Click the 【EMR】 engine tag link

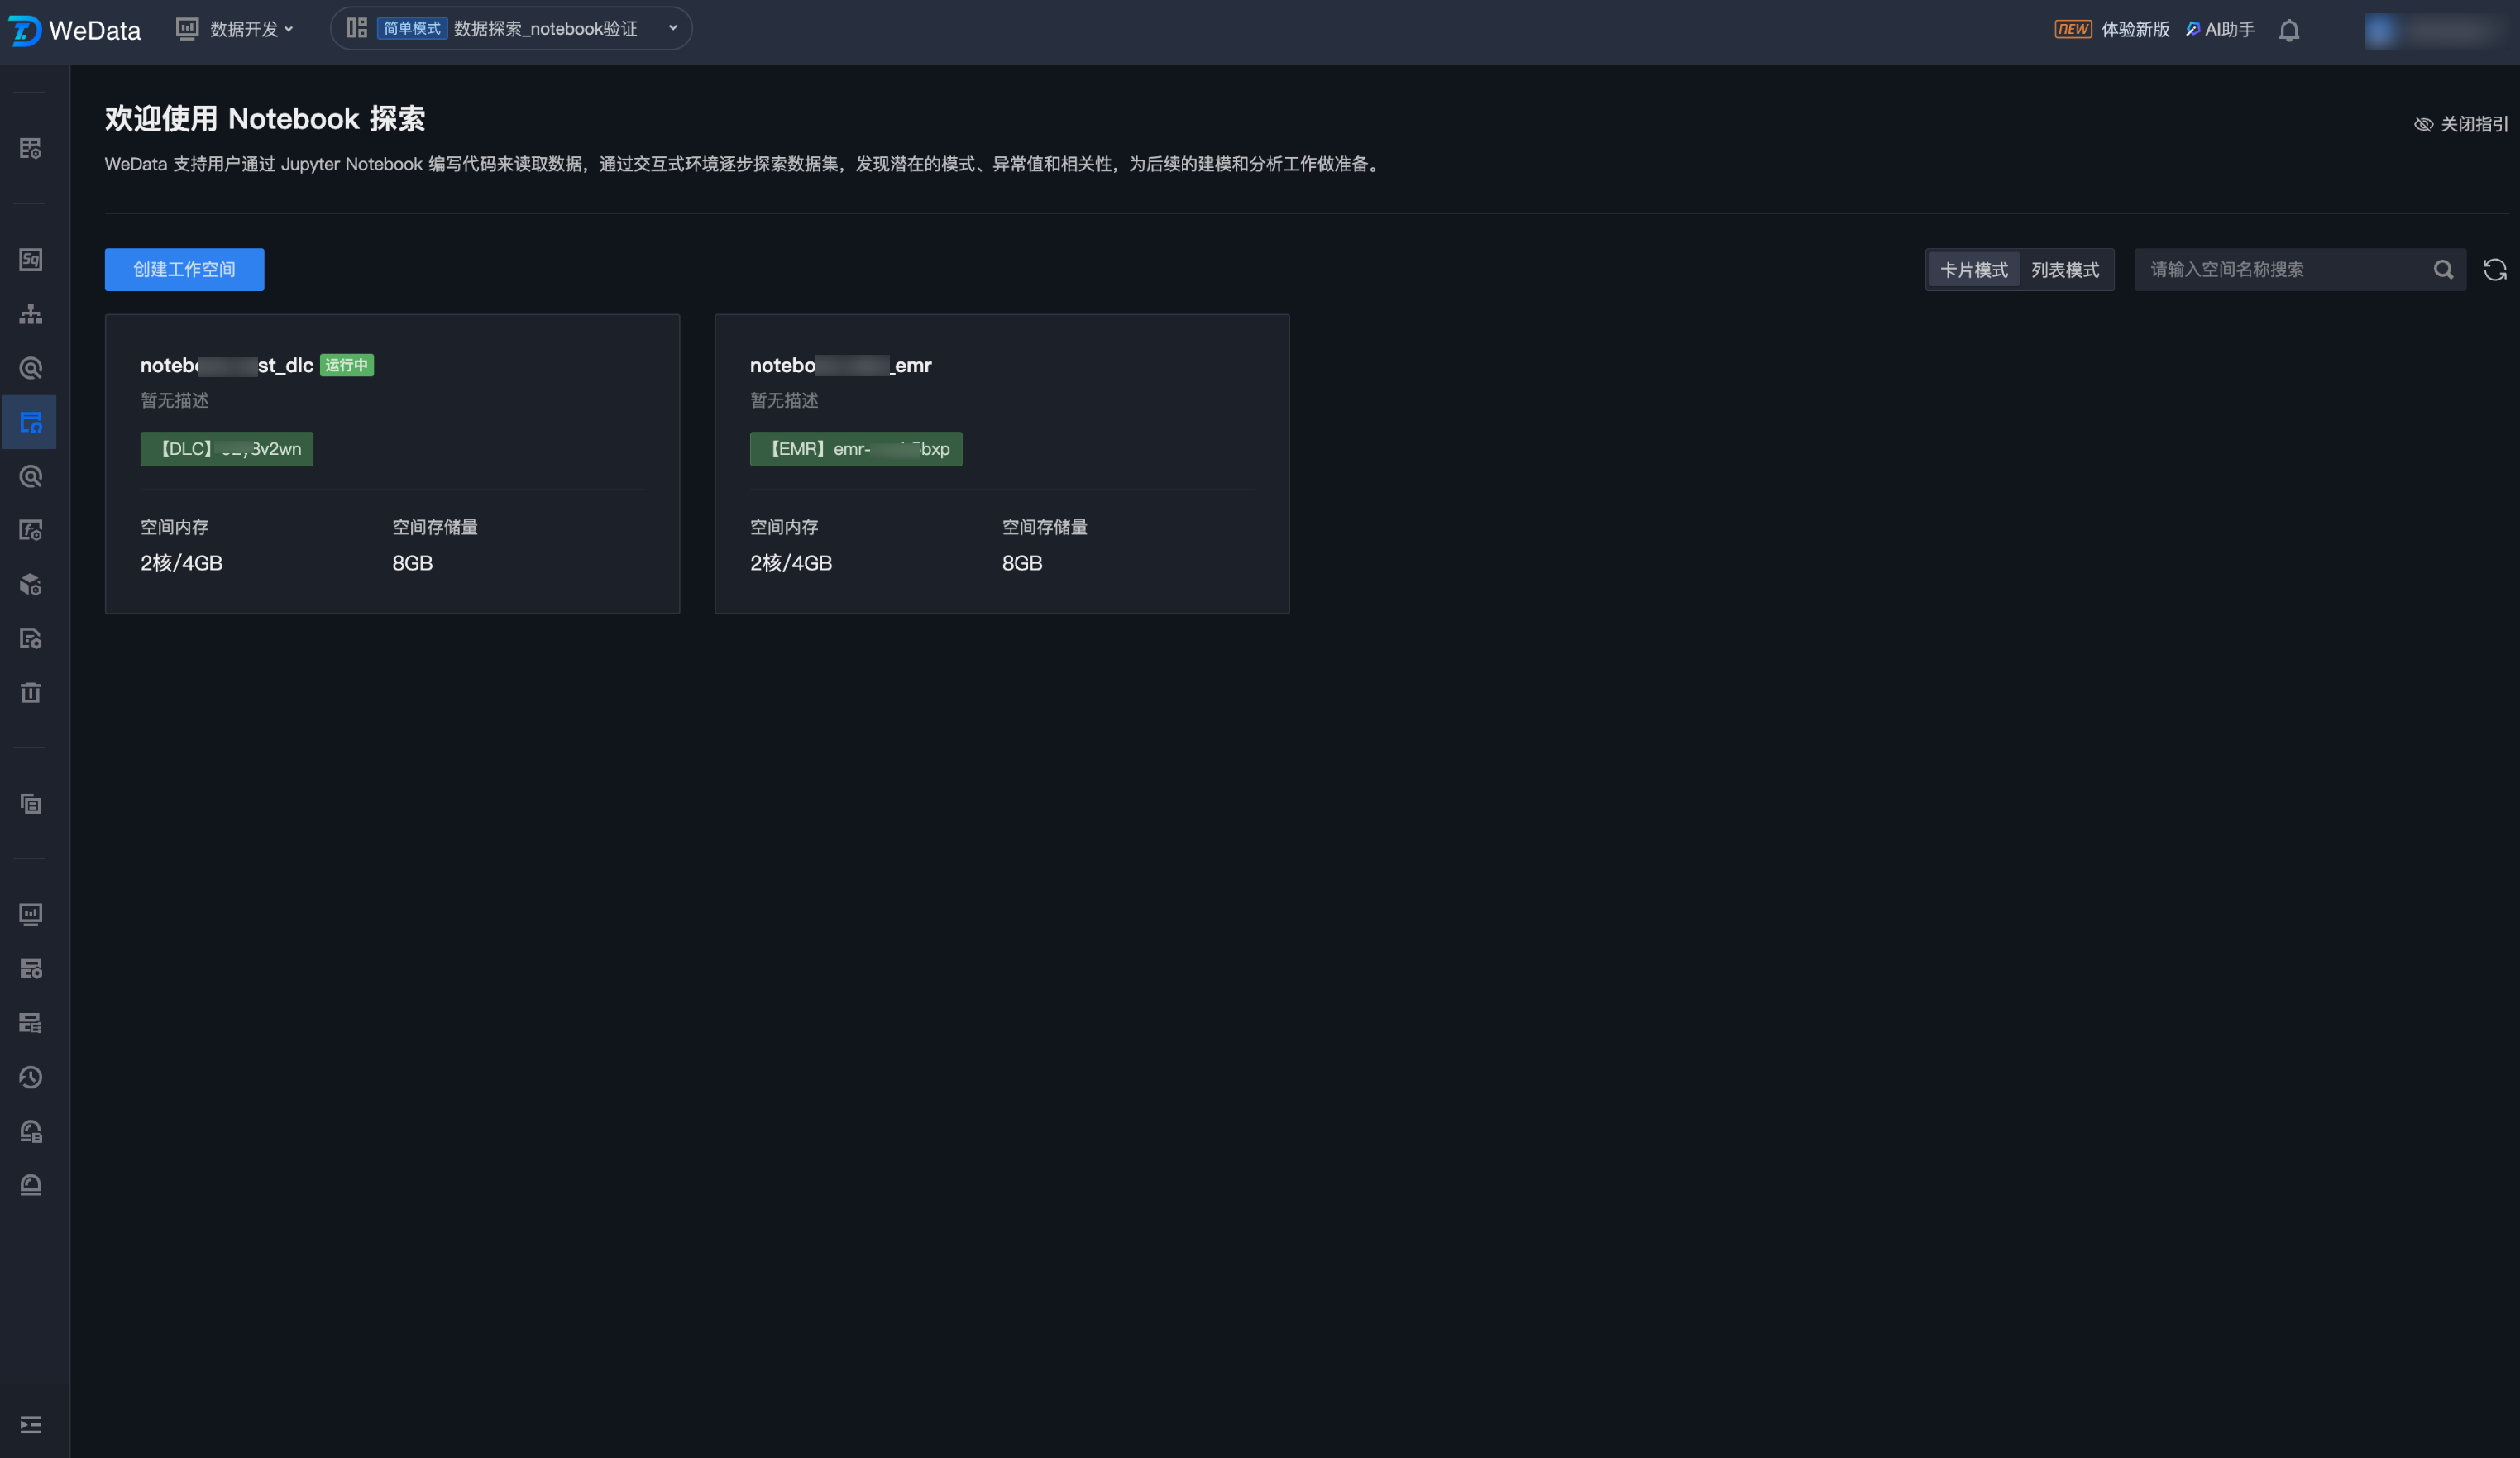click(x=856, y=449)
